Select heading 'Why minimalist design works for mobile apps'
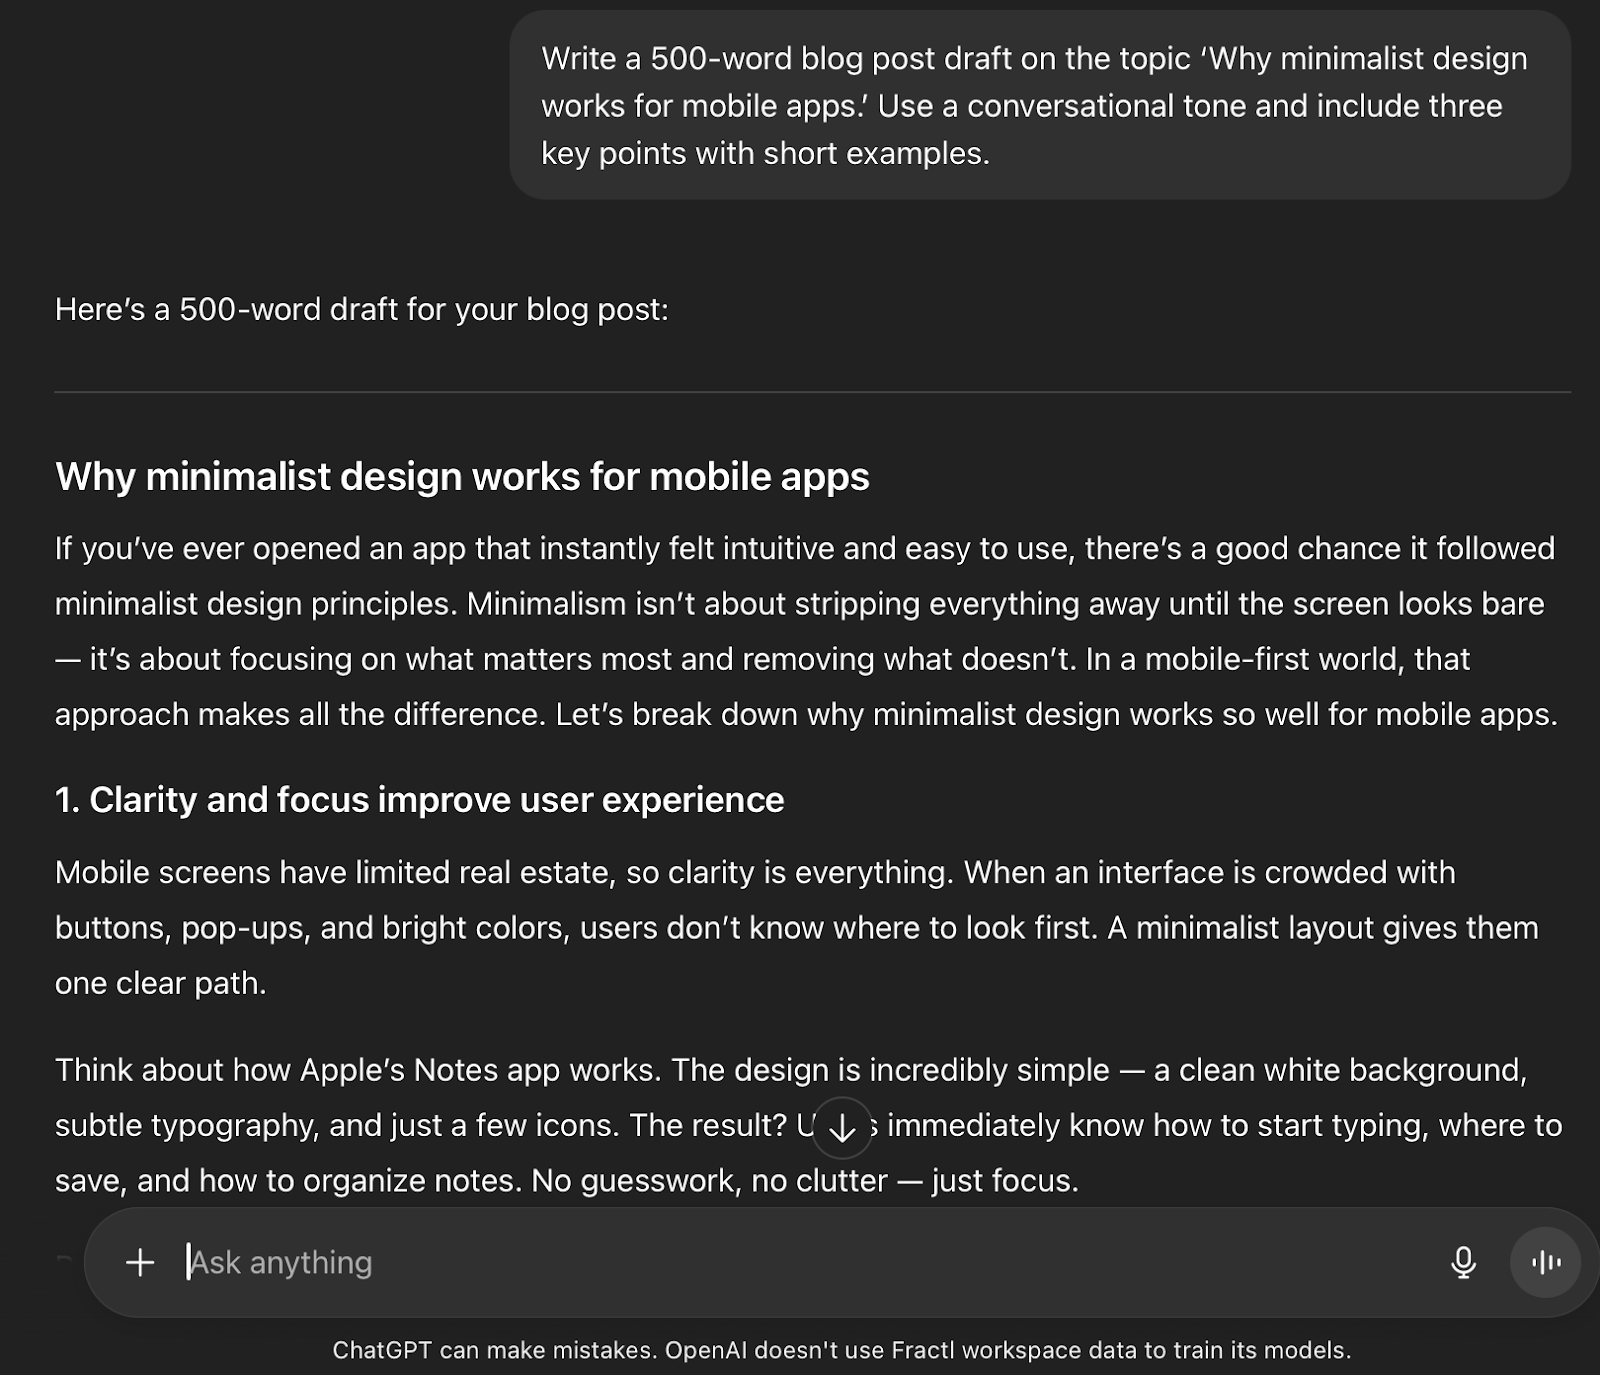Image resolution: width=1600 pixels, height=1375 pixels. 462,476
